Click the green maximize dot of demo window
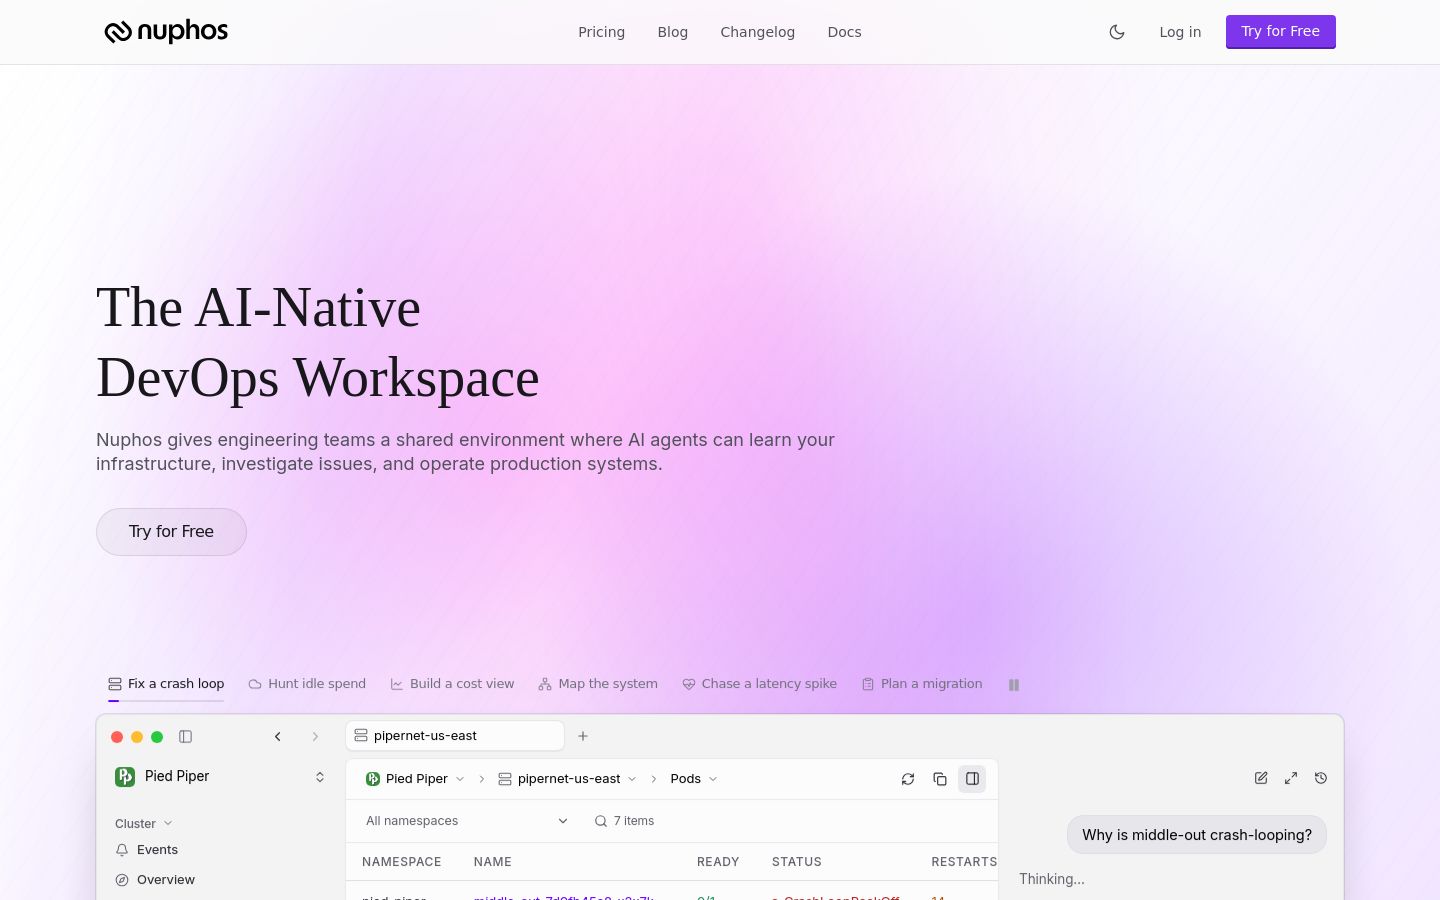 click(157, 737)
